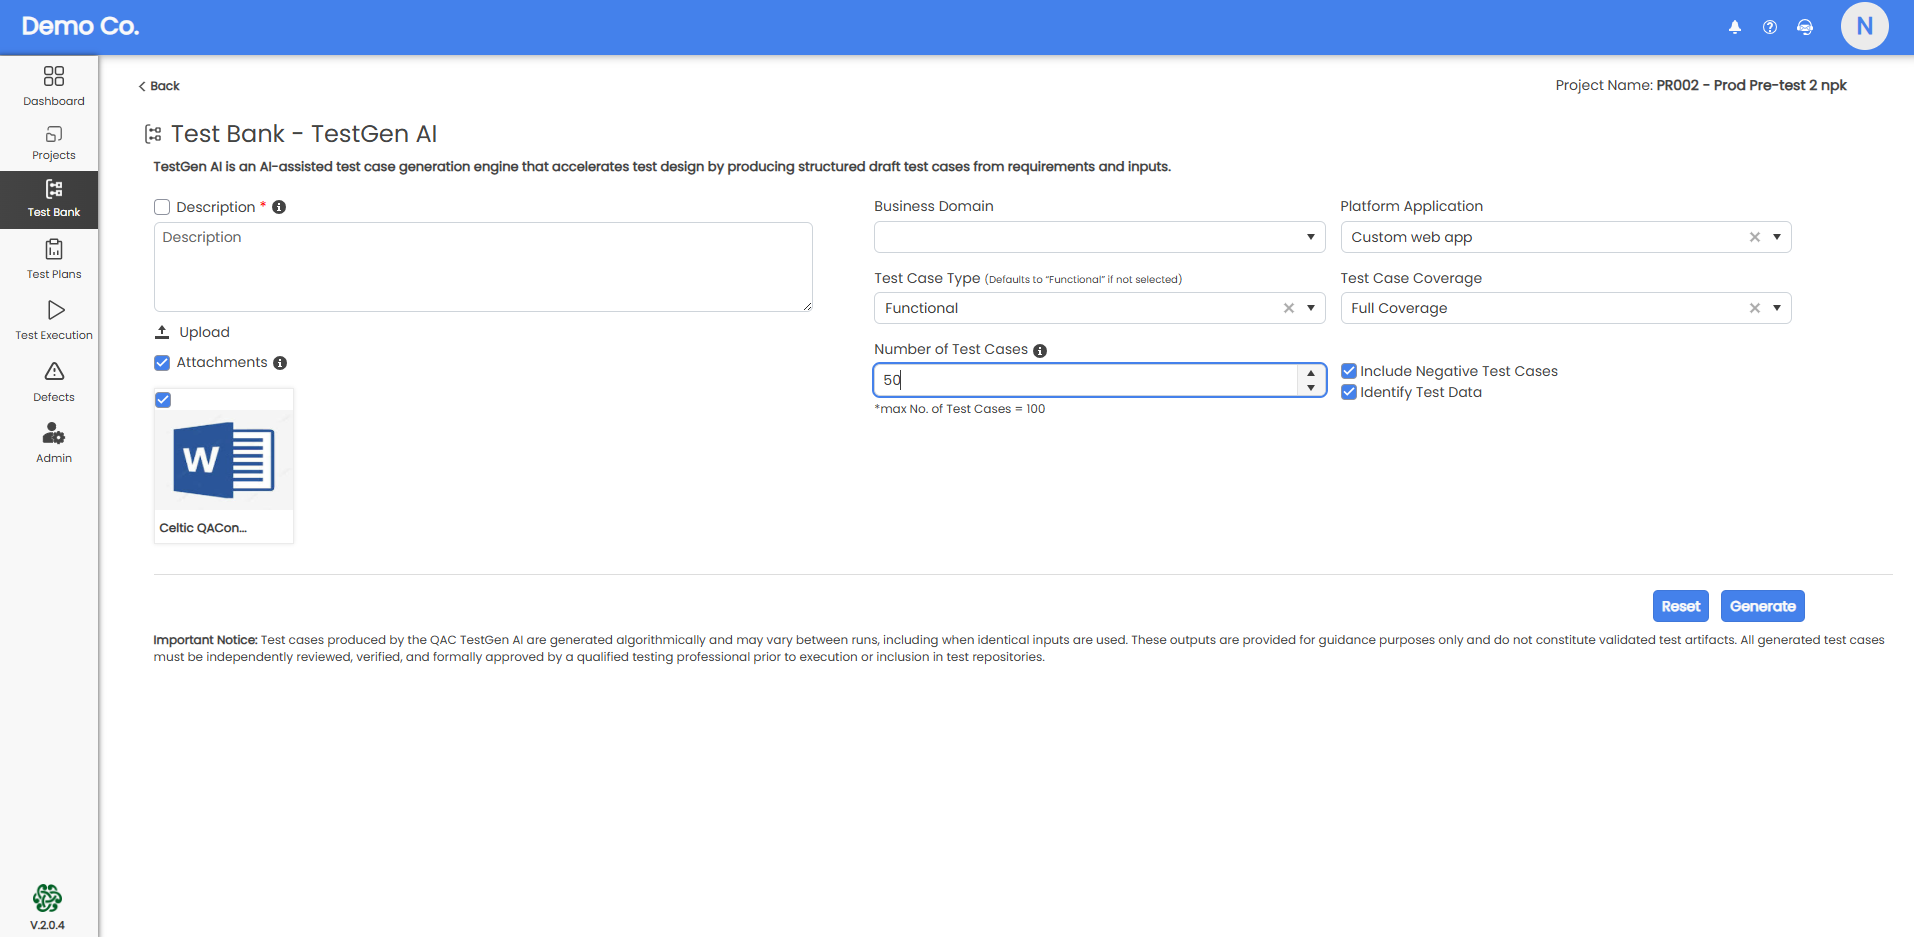The height and width of the screenshot is (937, 1914).
Task: Click the Test Bank title icon
Action: 153,134
